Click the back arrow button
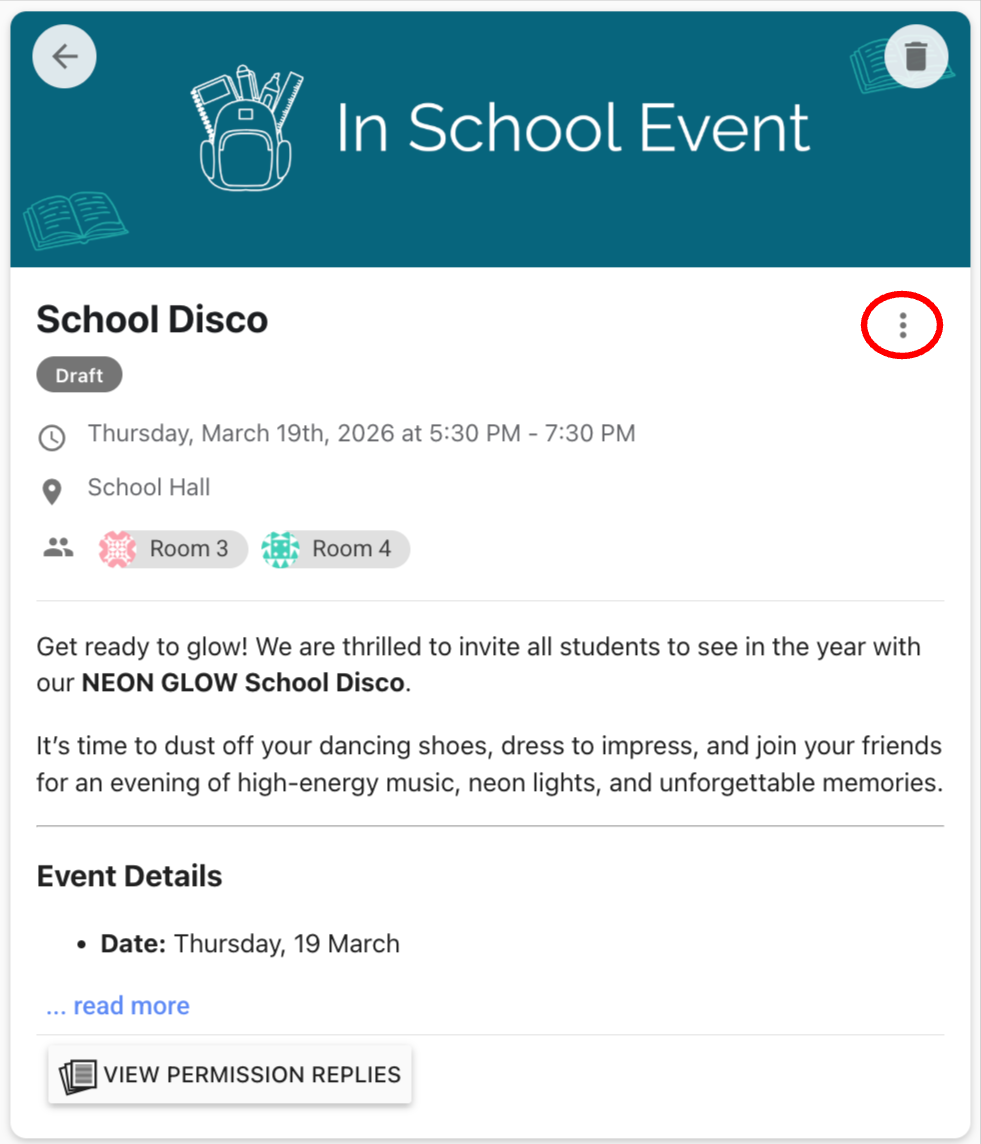The height and width of the screenshot is (1144, 981). tap(65, 56)
